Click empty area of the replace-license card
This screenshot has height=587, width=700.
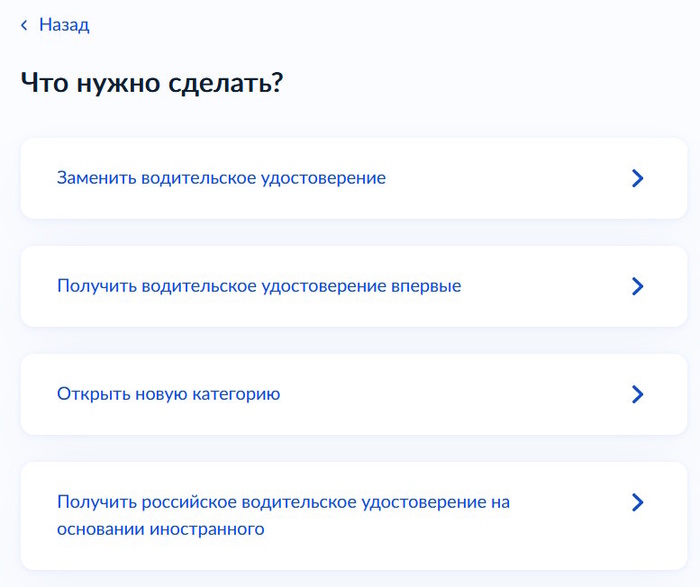click(500, 178)
